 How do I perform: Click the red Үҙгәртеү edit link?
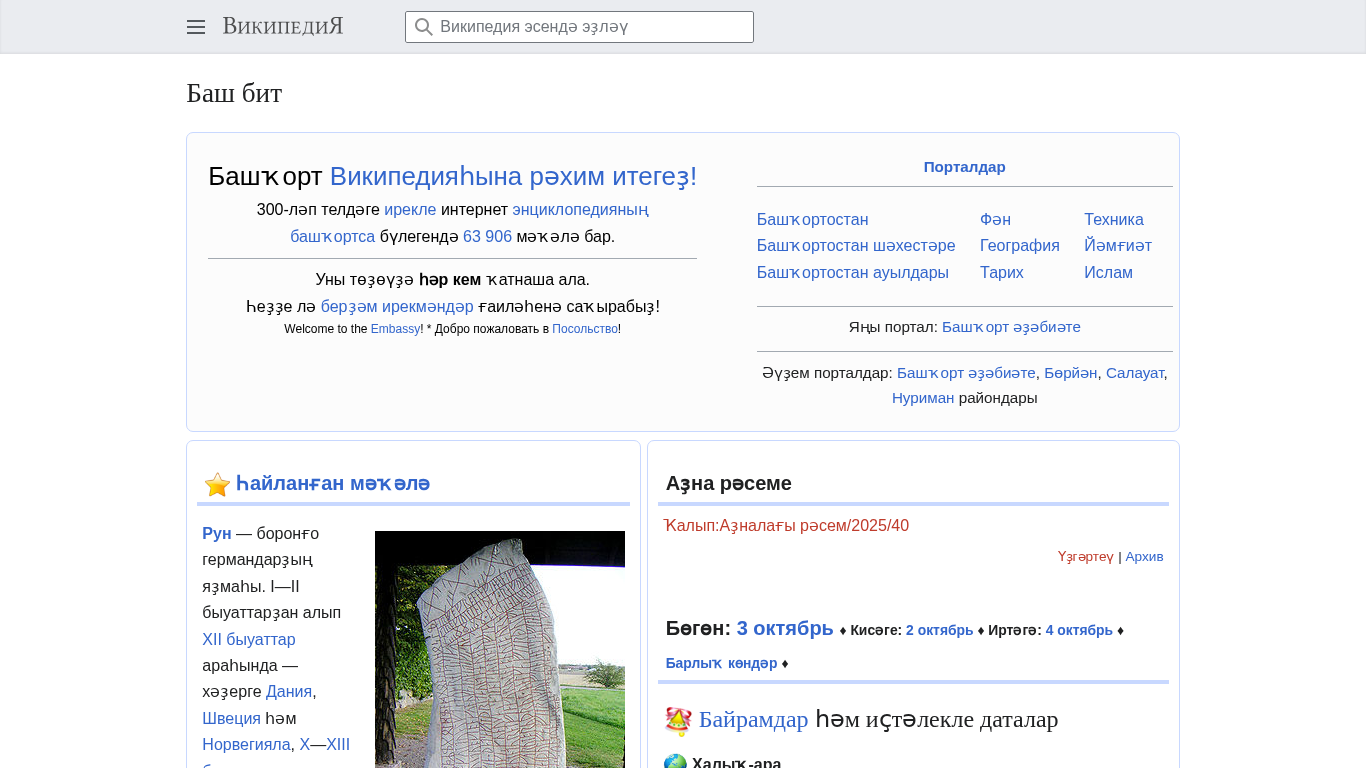[x=1085, y=557]
